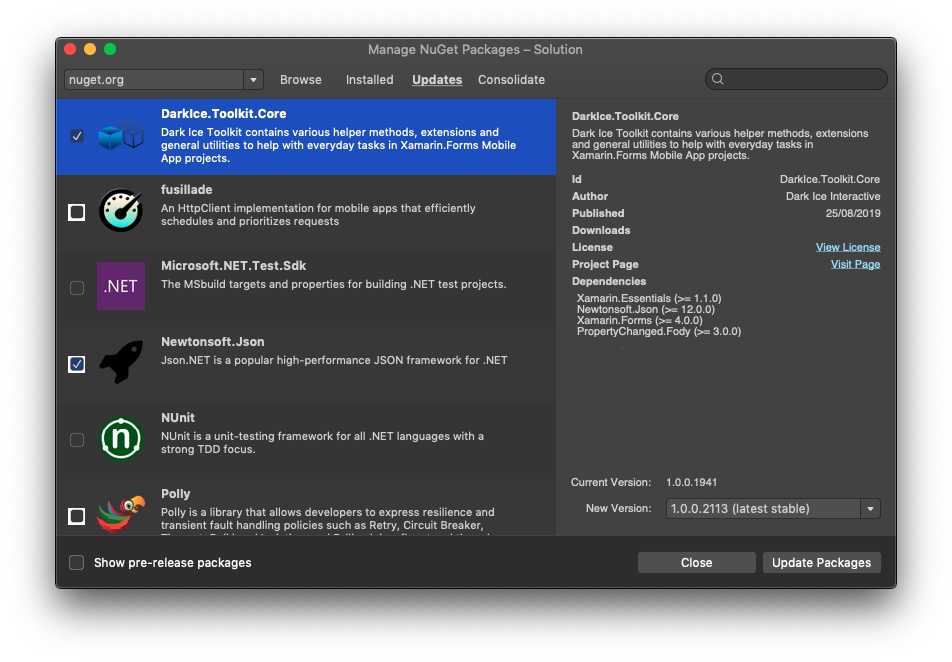Click the search magnifier icon
Screen dimensions: 952x662
(718, 79)
